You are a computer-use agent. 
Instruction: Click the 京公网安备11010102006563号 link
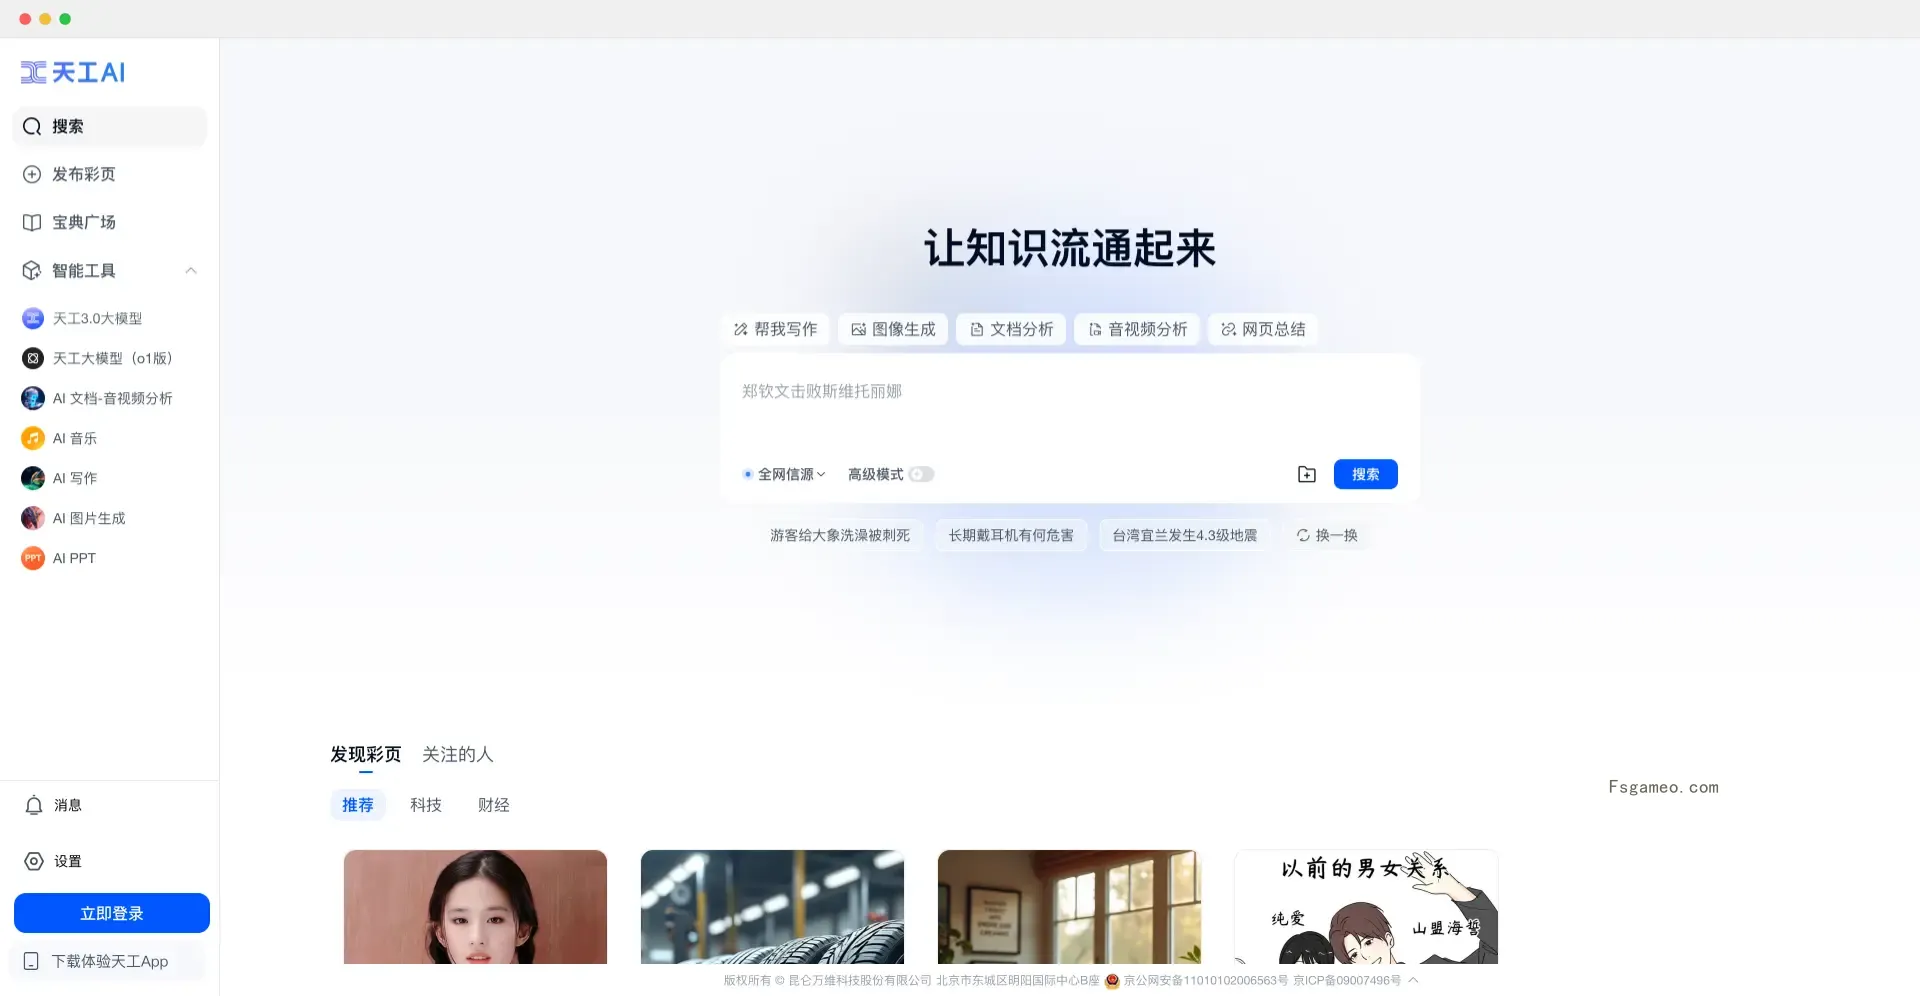pos(1206,981)
